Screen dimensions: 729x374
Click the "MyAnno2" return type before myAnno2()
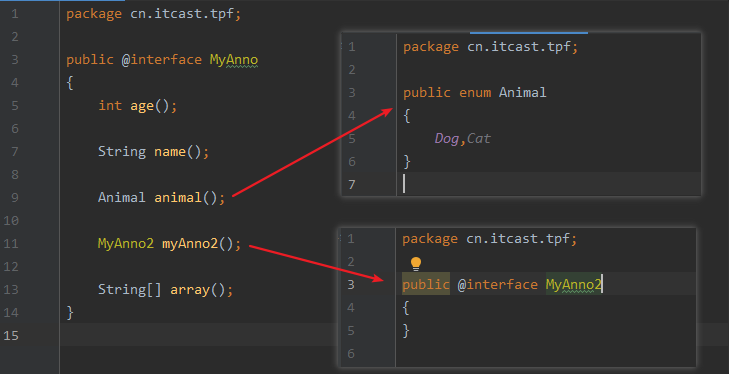[126, 243]
